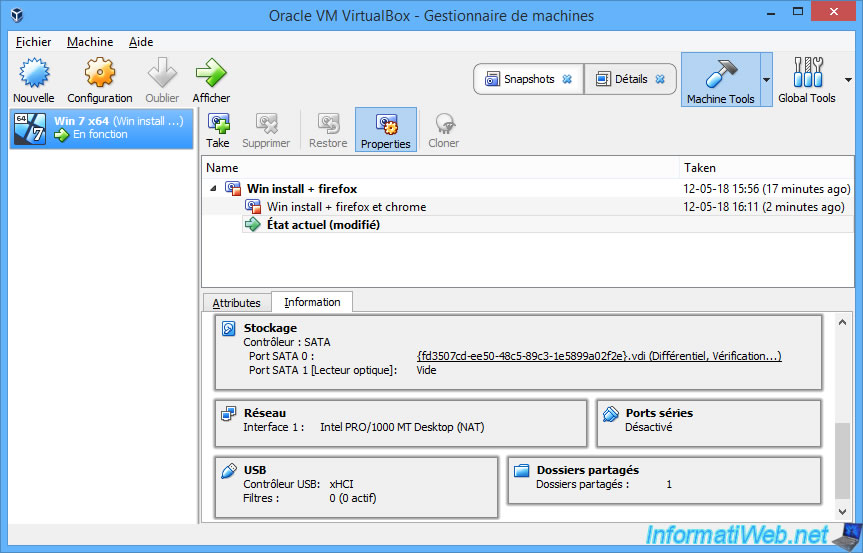This screenshot has width=863, height=553.
Task: Open the Fichier menu
Action: pyautogui.click(x=33, y=42)
